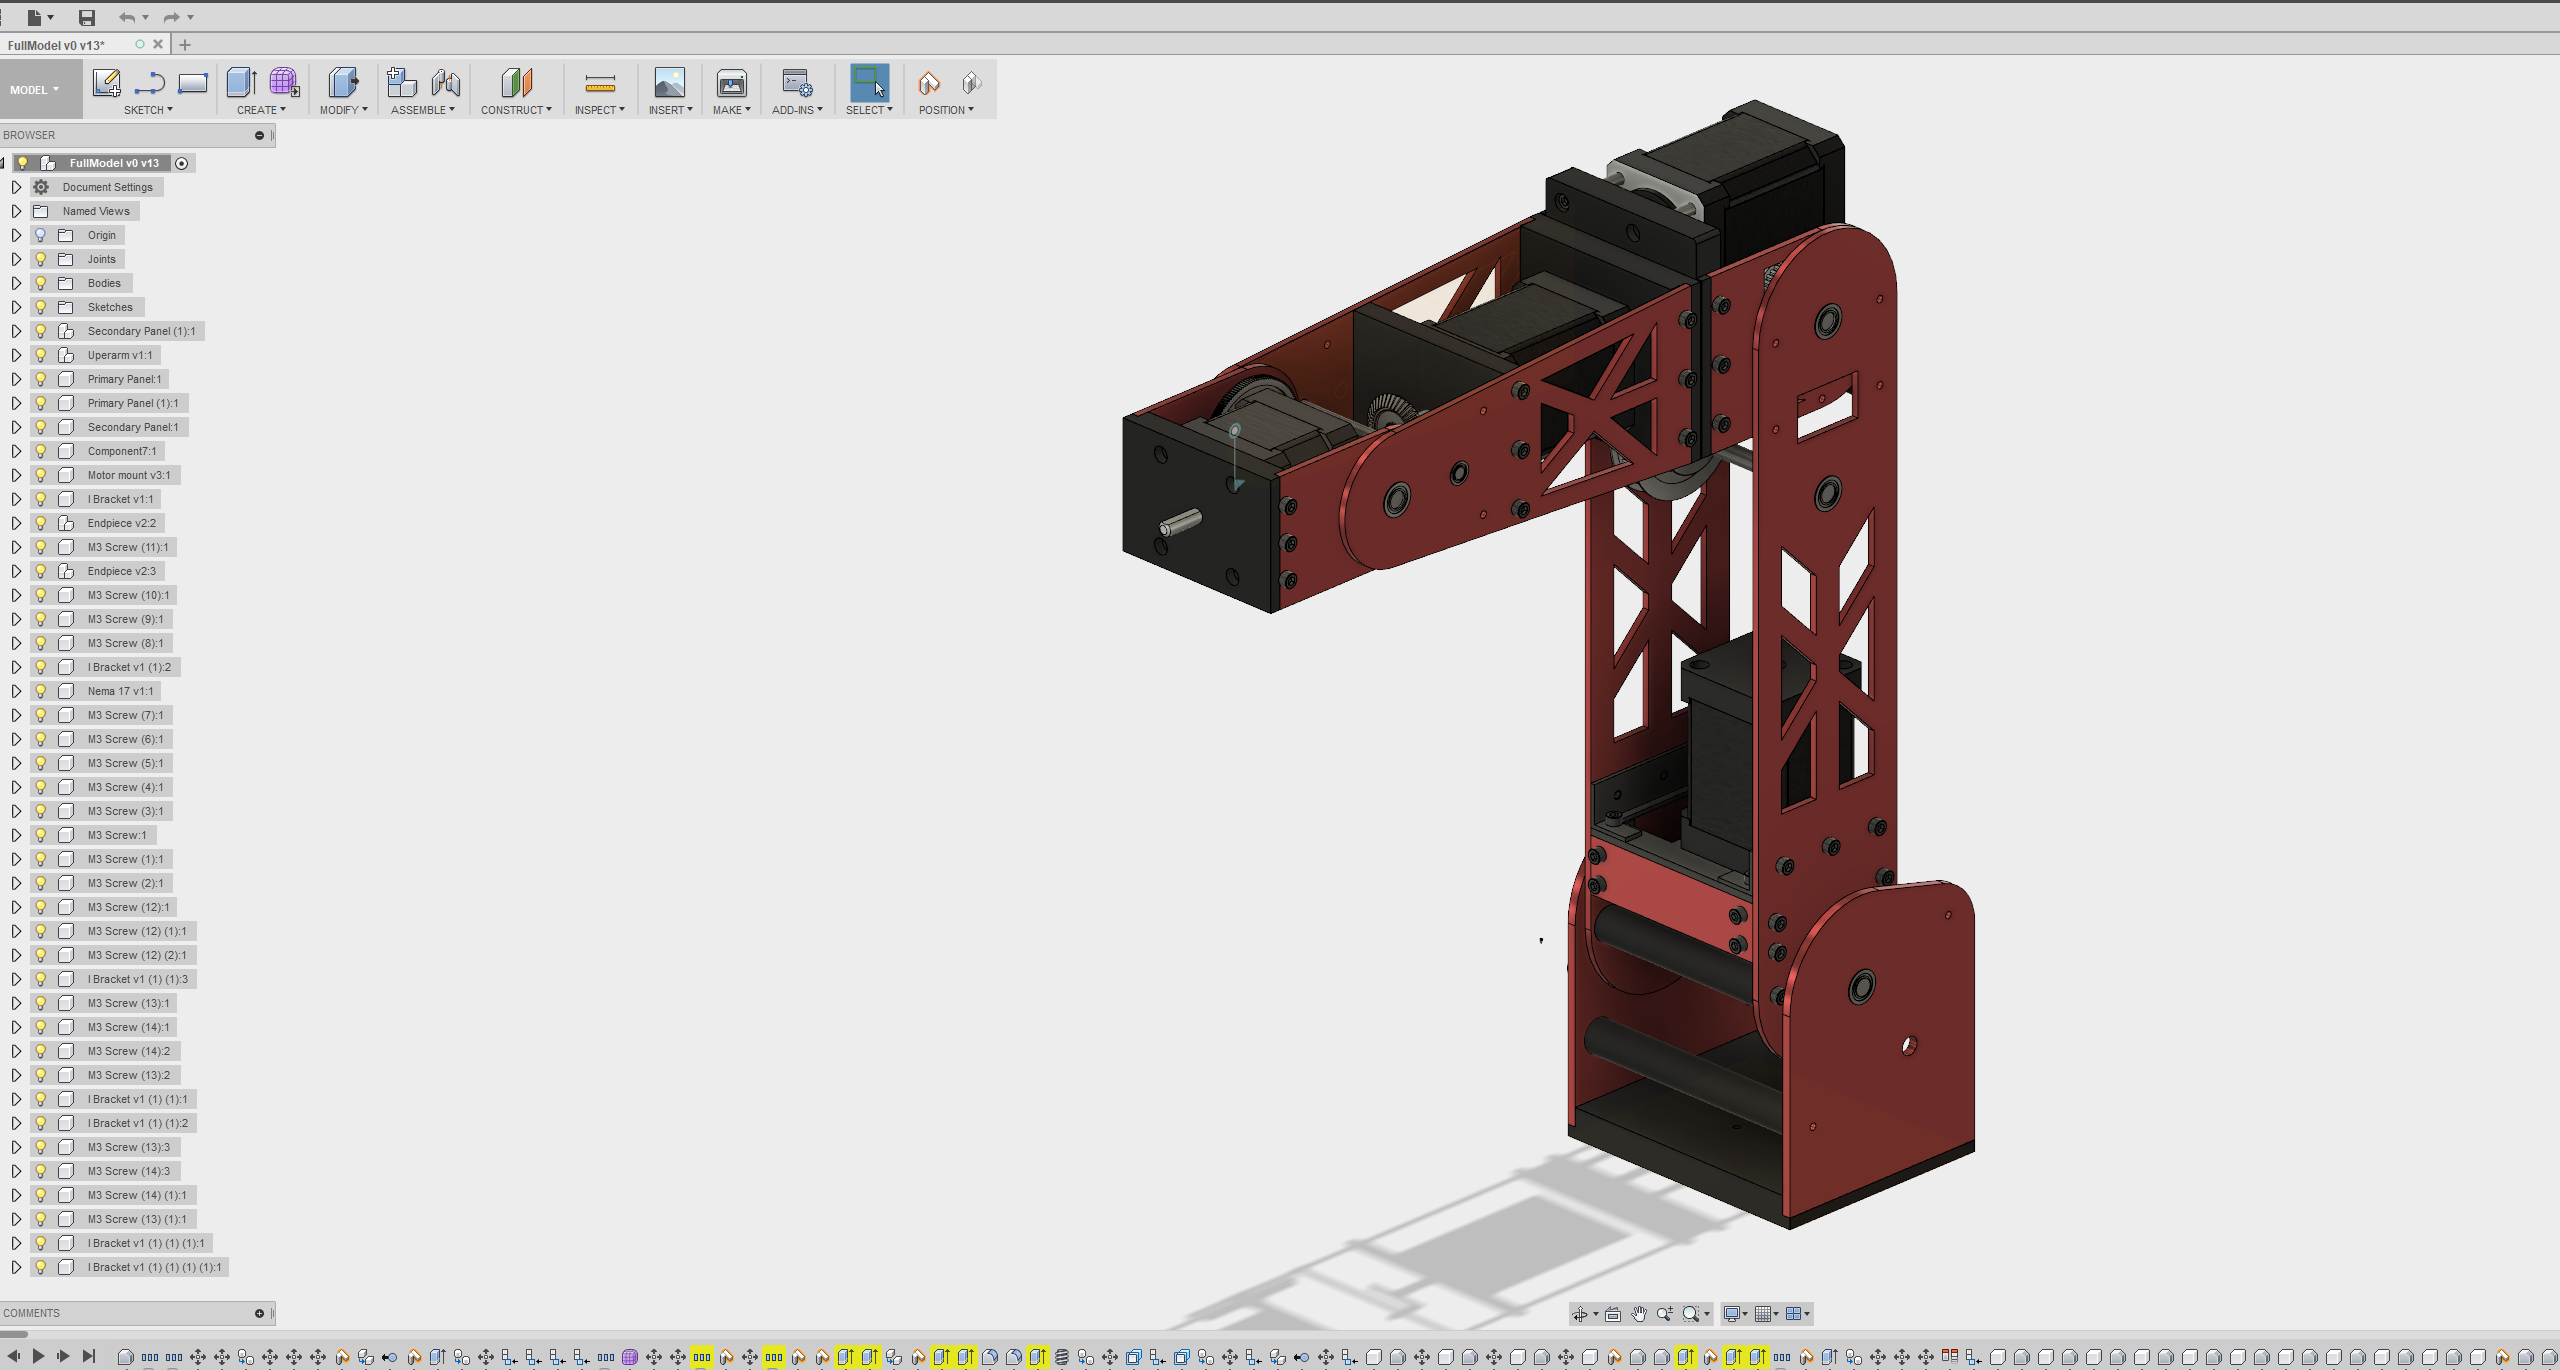Click the Undo button in toolbar
The height and width of the screenshot is (1370, 2560).
coord(128,17)
